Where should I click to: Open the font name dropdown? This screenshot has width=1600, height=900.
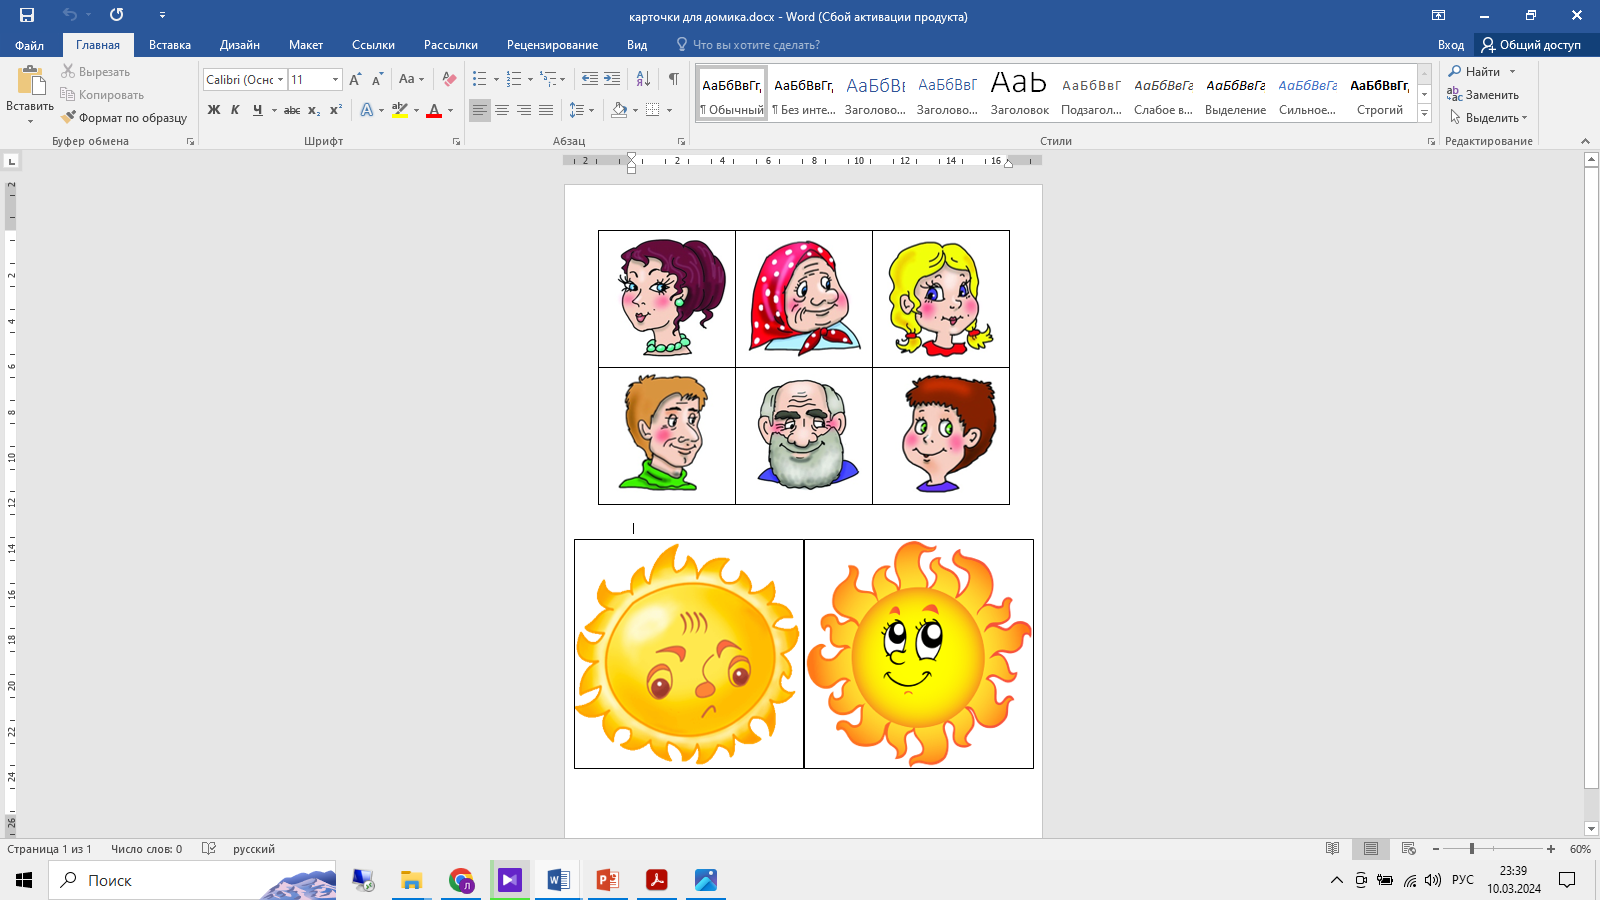[x=281, y=80]
